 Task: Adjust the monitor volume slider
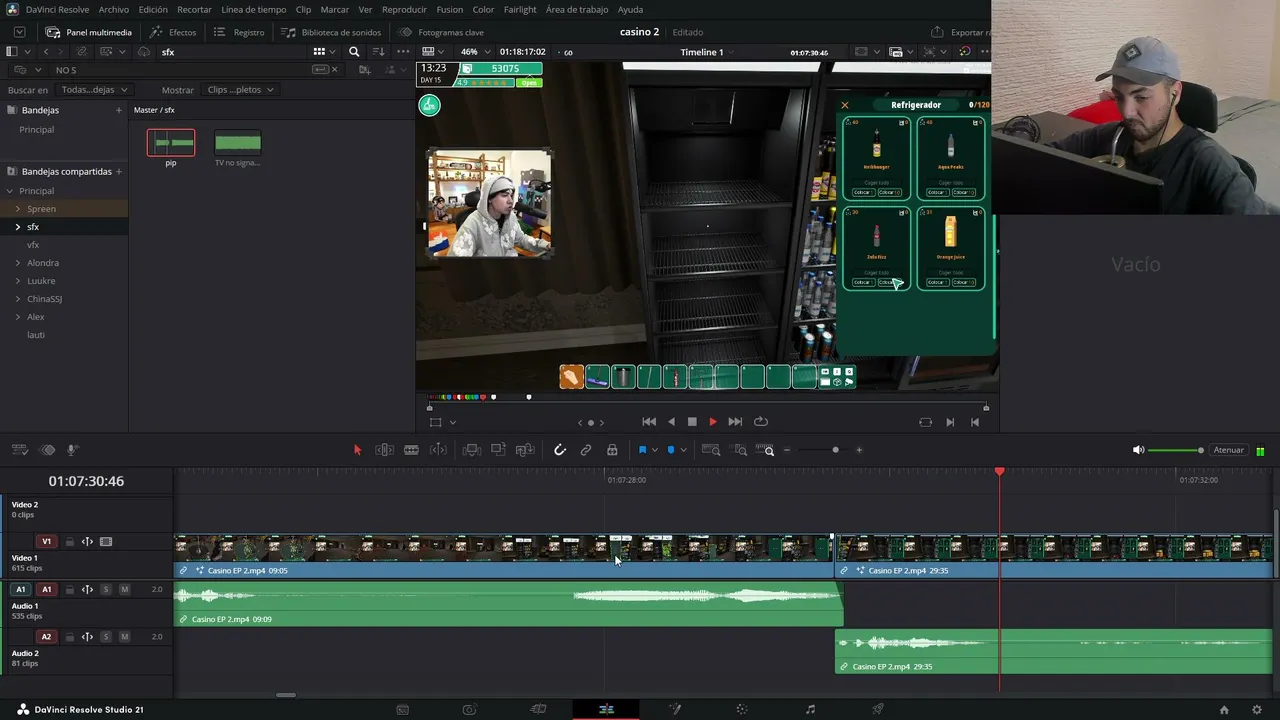tap(1175, 450)
